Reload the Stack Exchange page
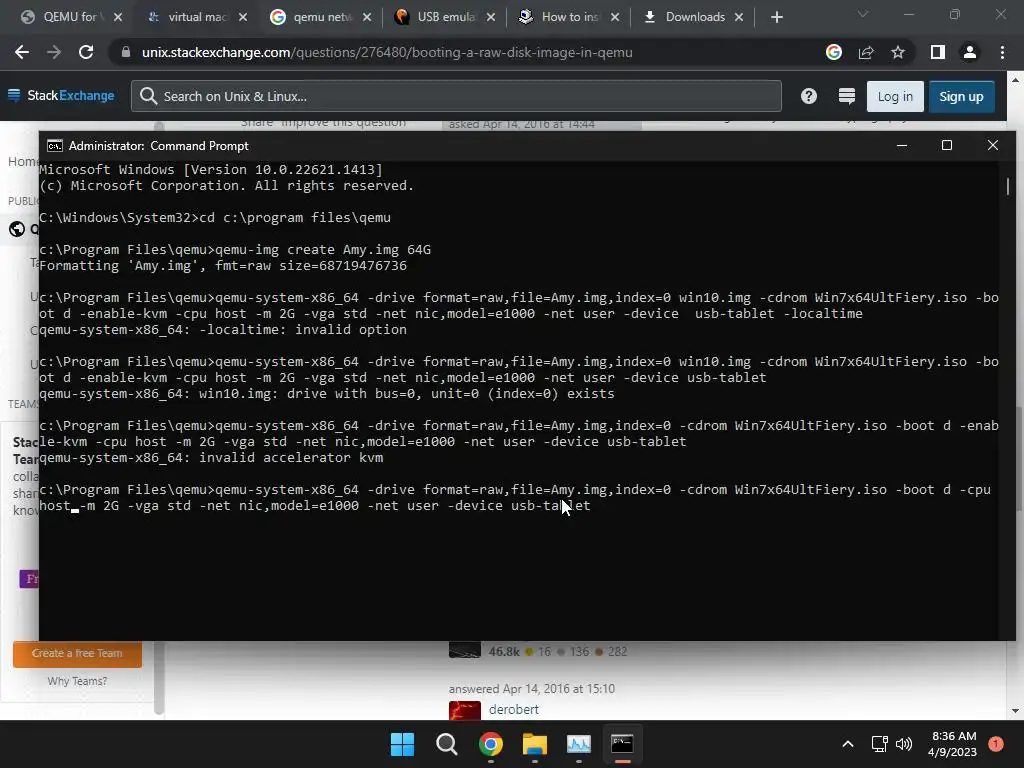This screenshot has height=768, width=1024. pos(86,52)
